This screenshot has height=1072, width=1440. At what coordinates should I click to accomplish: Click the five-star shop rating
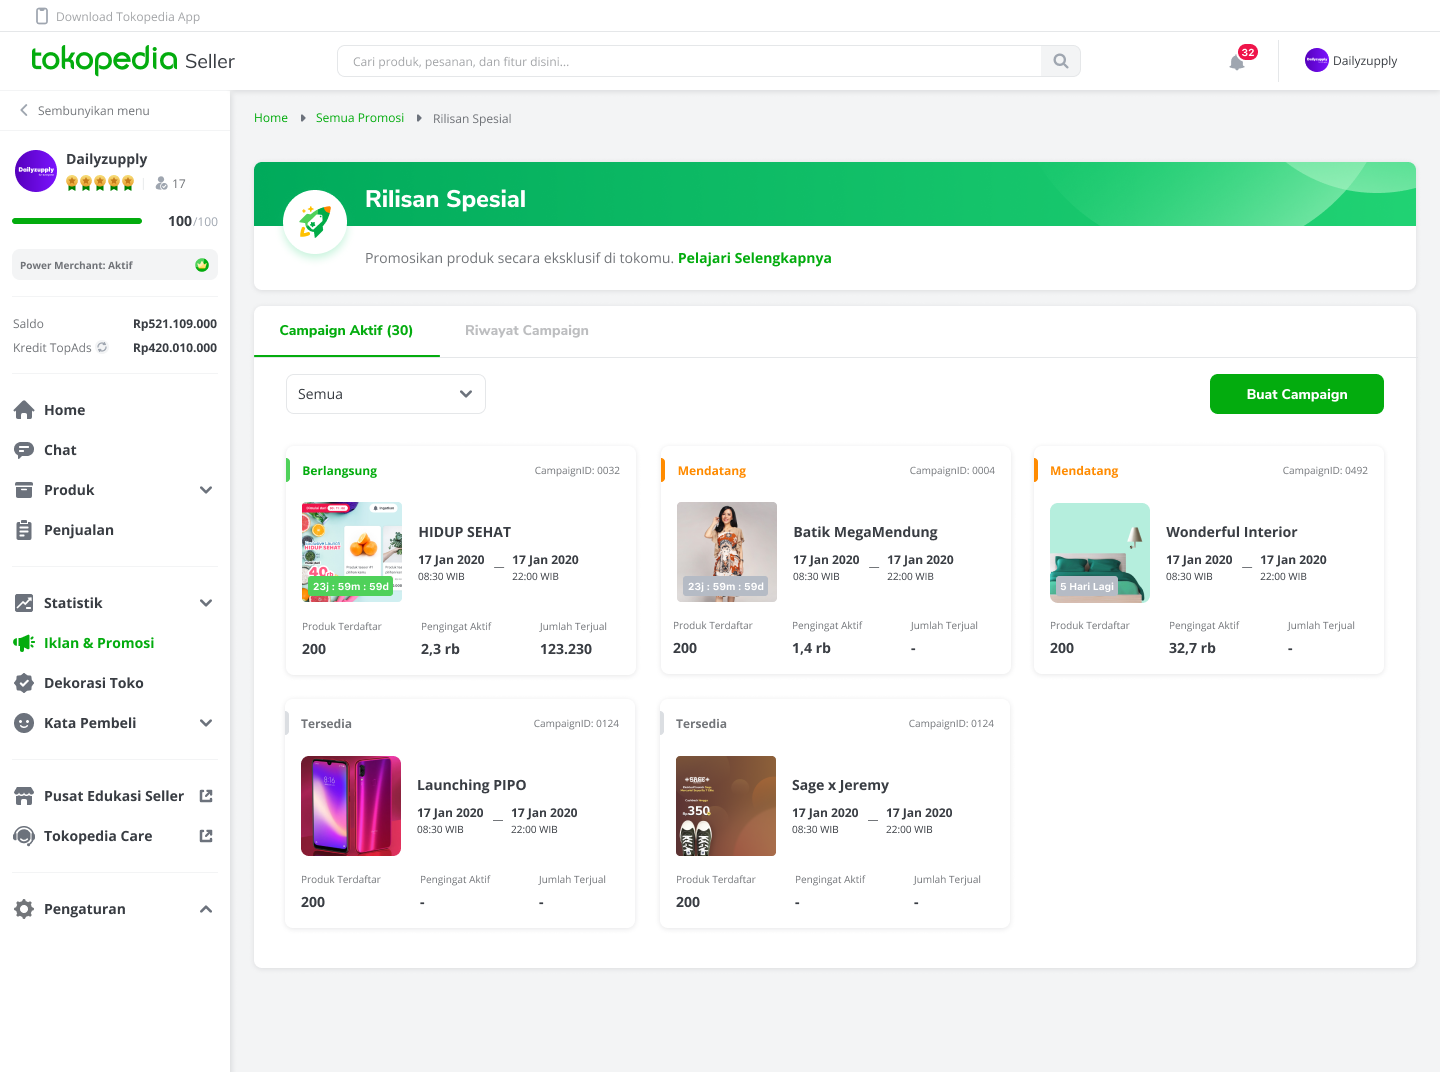click(x=100, y=183)
